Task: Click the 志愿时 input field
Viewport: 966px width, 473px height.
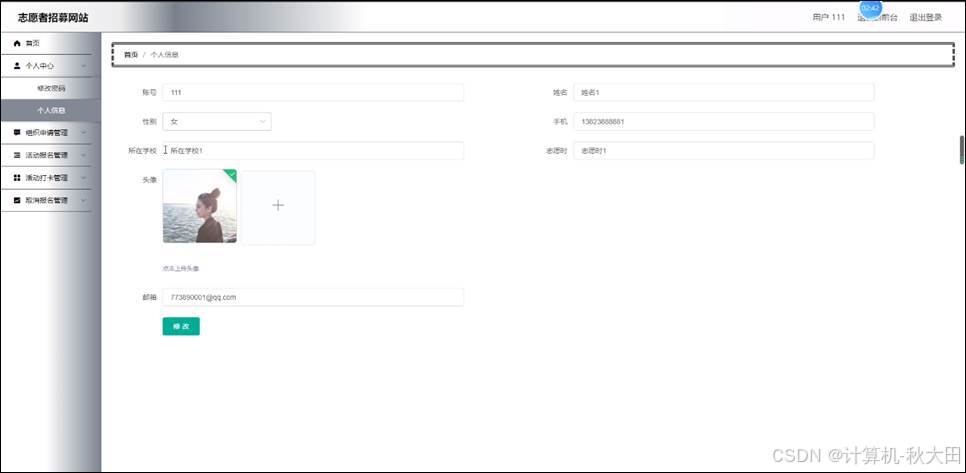Action: click(723, 151)
